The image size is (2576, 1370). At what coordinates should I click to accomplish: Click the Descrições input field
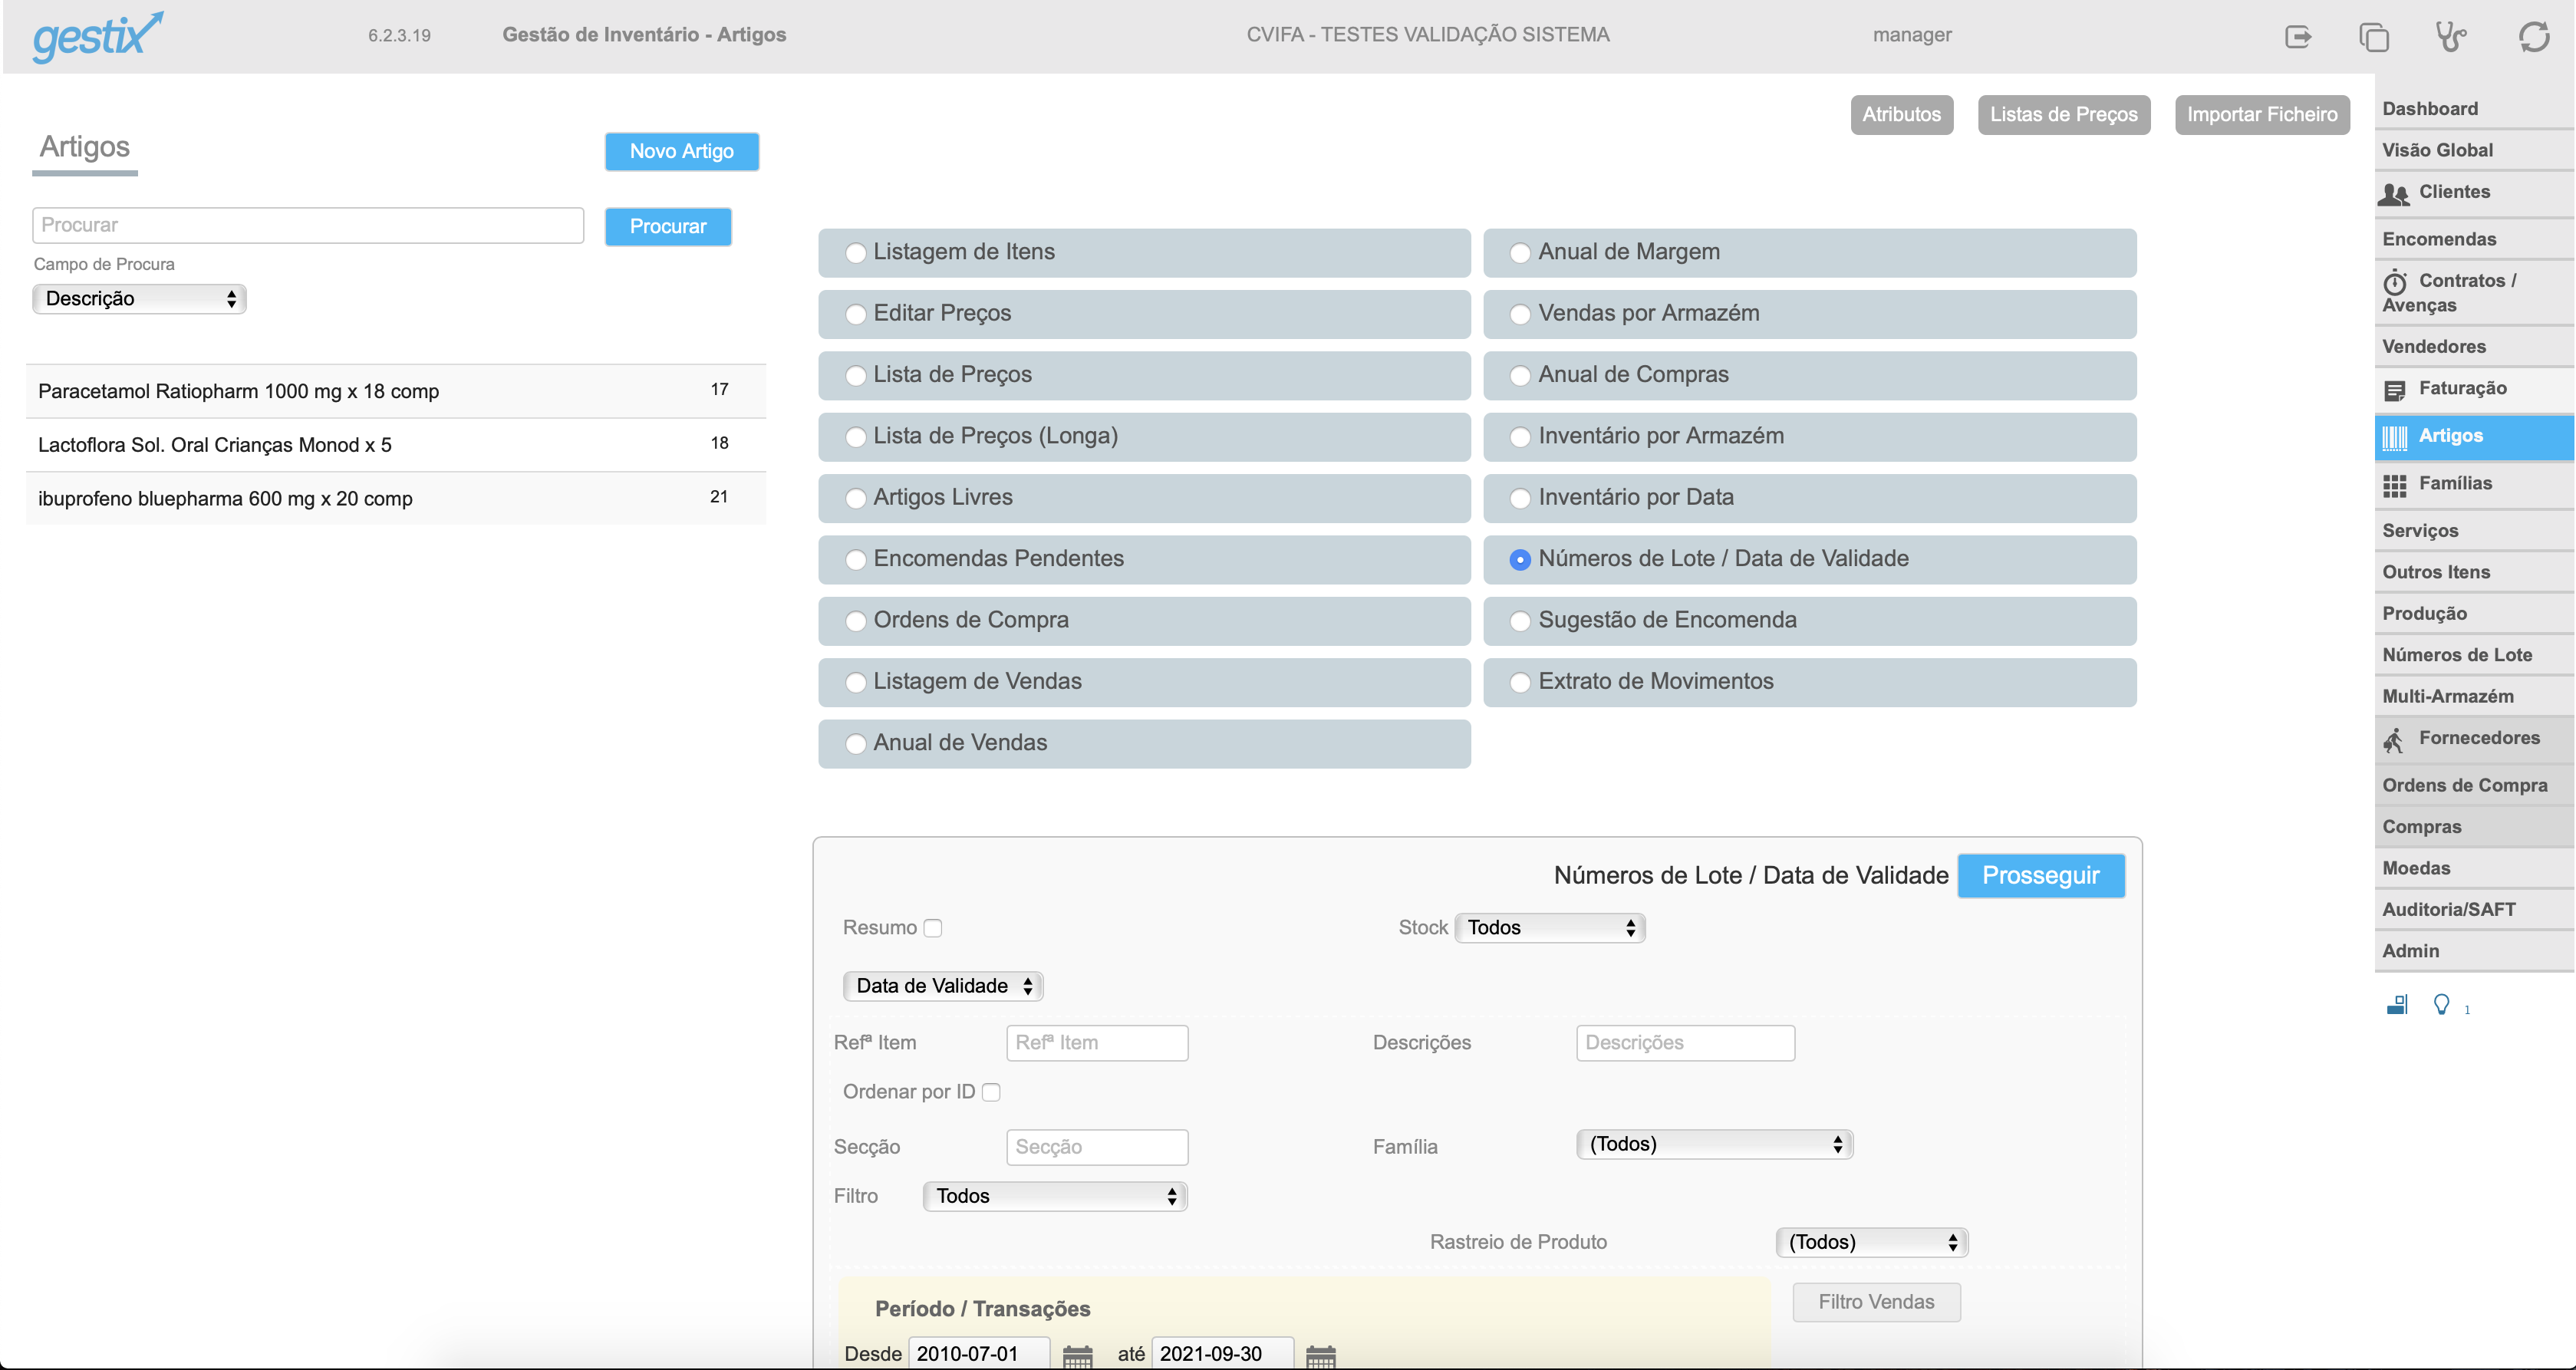click(1685, 1043)
